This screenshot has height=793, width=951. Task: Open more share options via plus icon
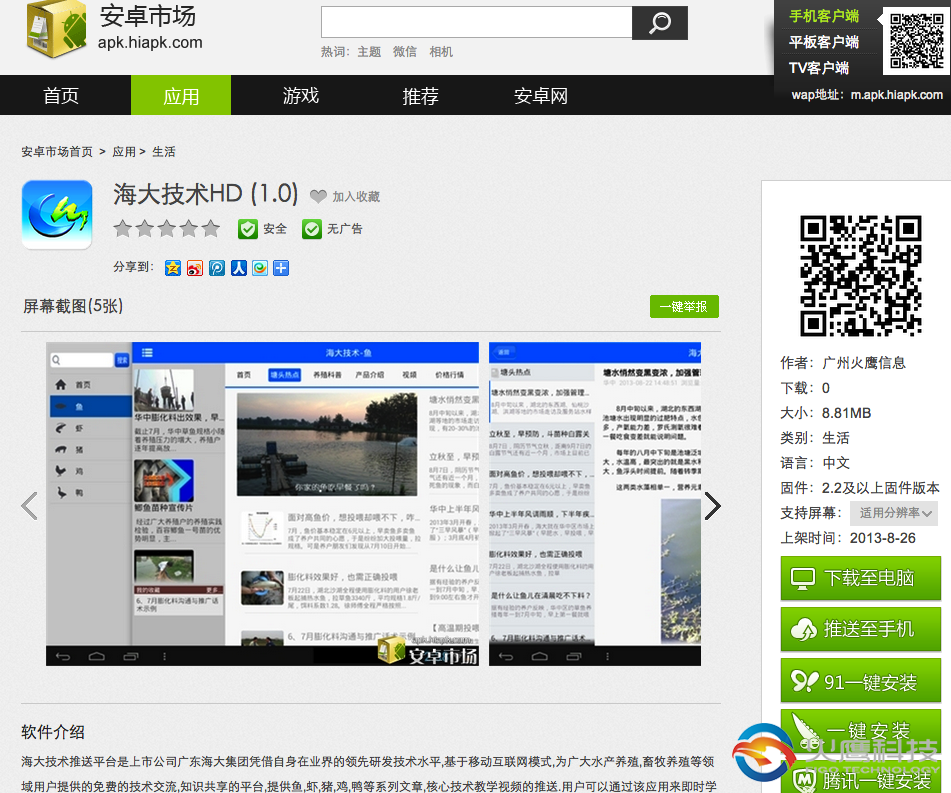[x=281, y=268]
